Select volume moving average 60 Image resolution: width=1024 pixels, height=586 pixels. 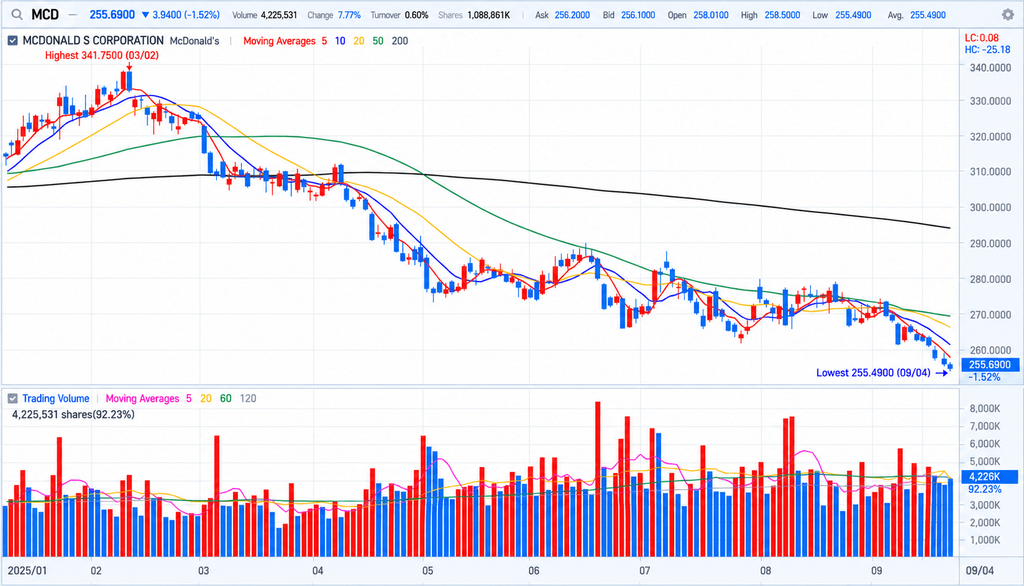(x=225, y=399)
